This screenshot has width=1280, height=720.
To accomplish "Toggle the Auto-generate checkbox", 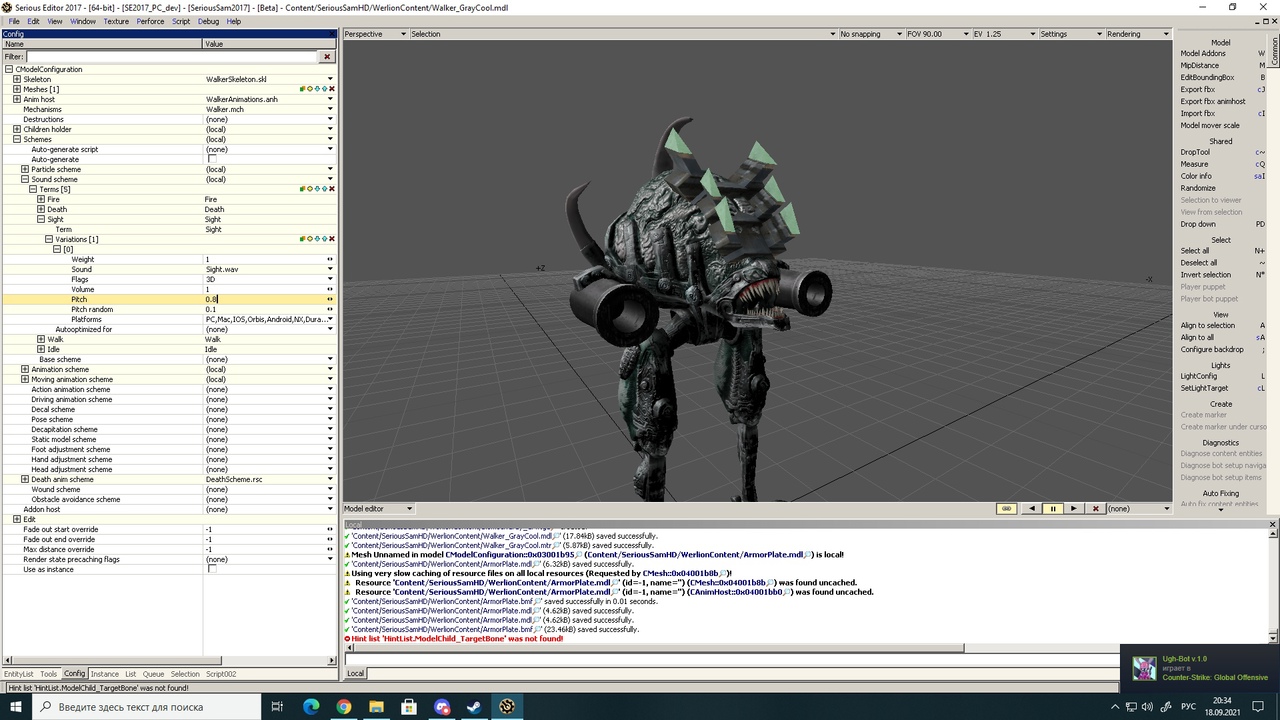I will point(212,159).
